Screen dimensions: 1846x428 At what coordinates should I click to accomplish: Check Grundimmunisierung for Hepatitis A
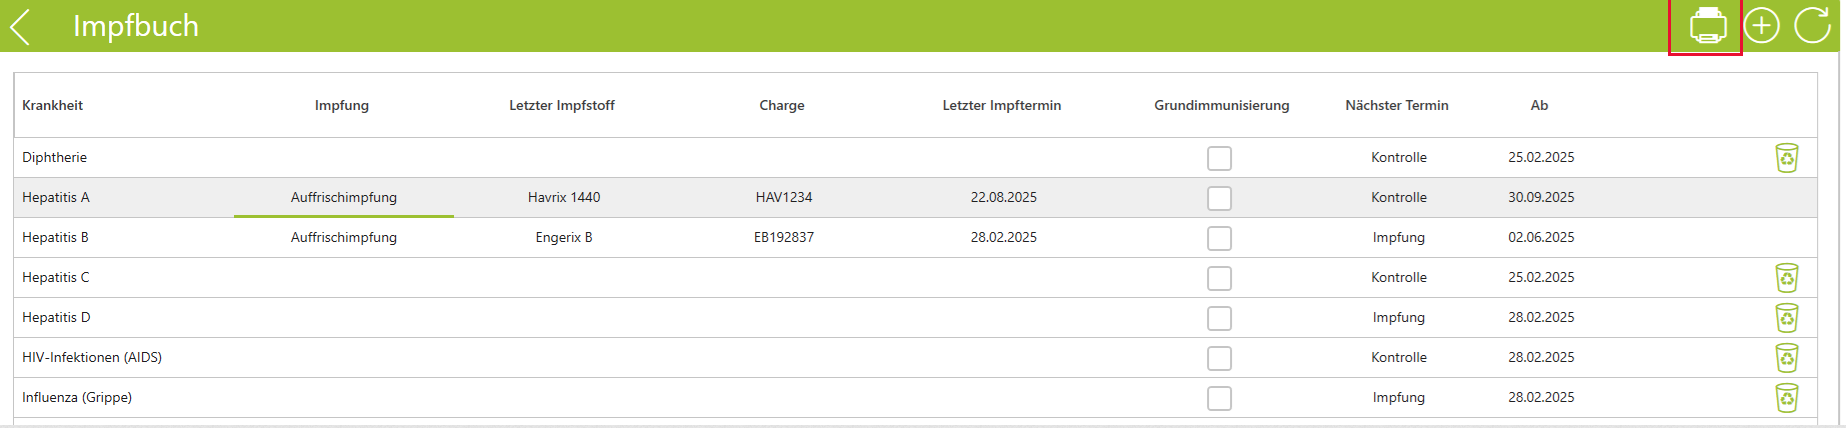coord(1219,198)
